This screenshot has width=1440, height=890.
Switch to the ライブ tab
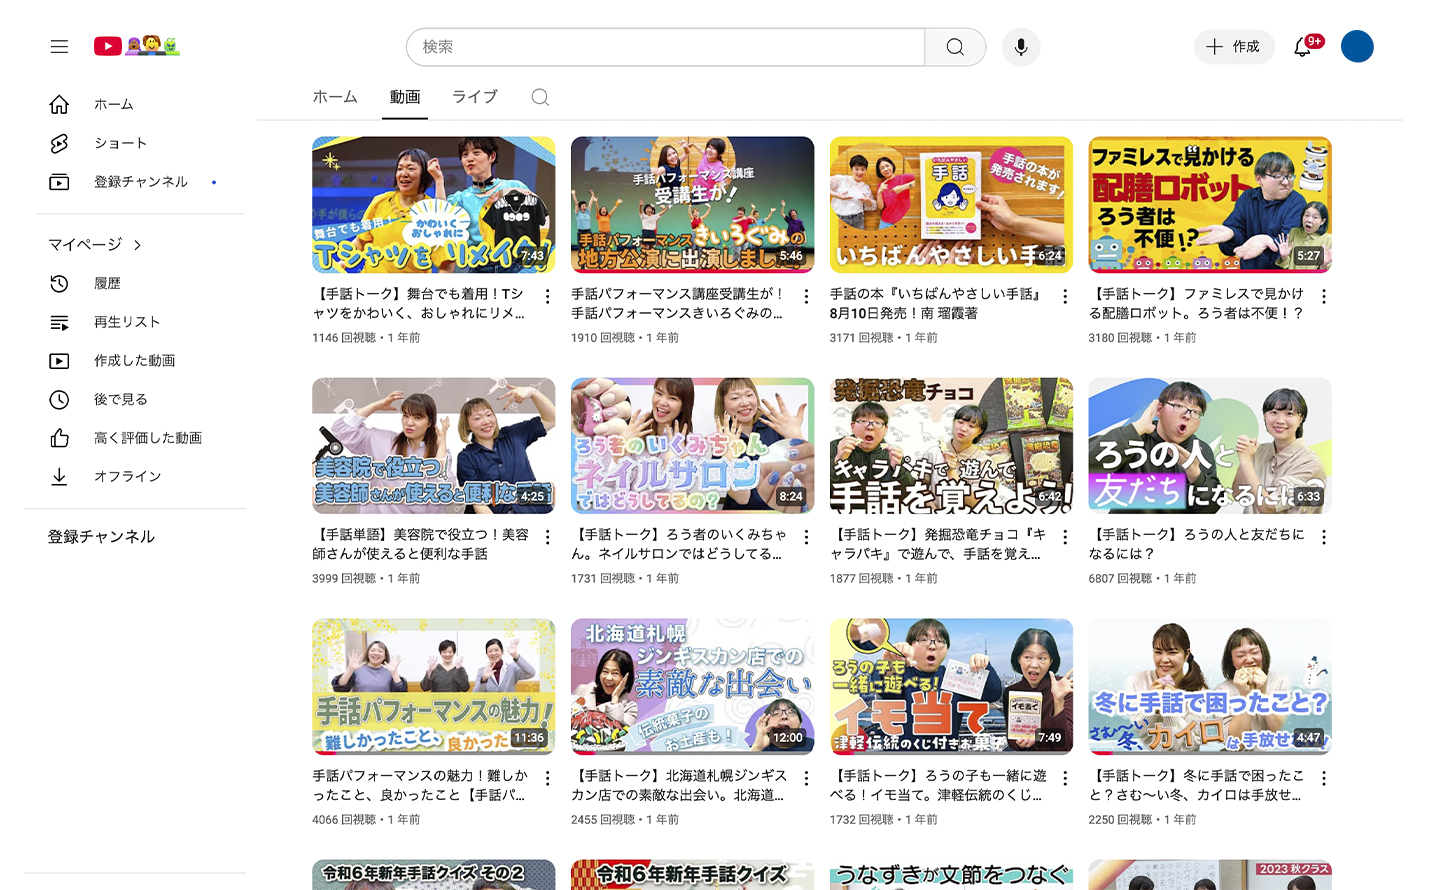click(x=474, y=97)
